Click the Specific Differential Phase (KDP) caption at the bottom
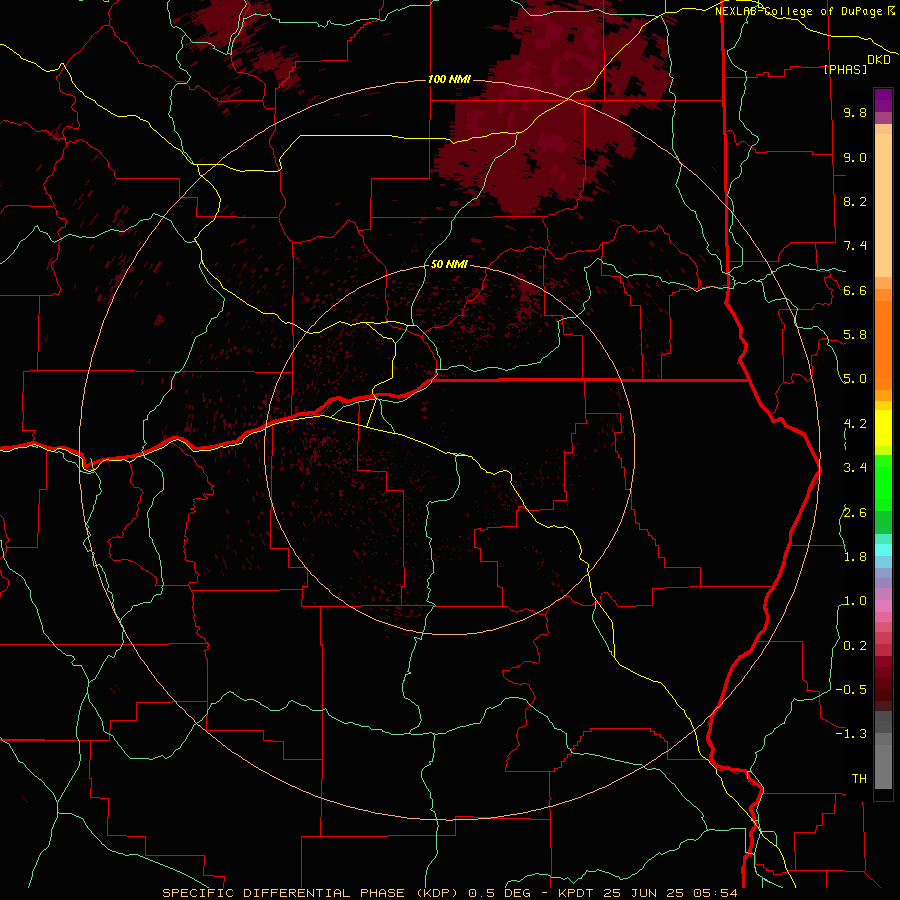 pyautogui.click(x=449, y=893)
